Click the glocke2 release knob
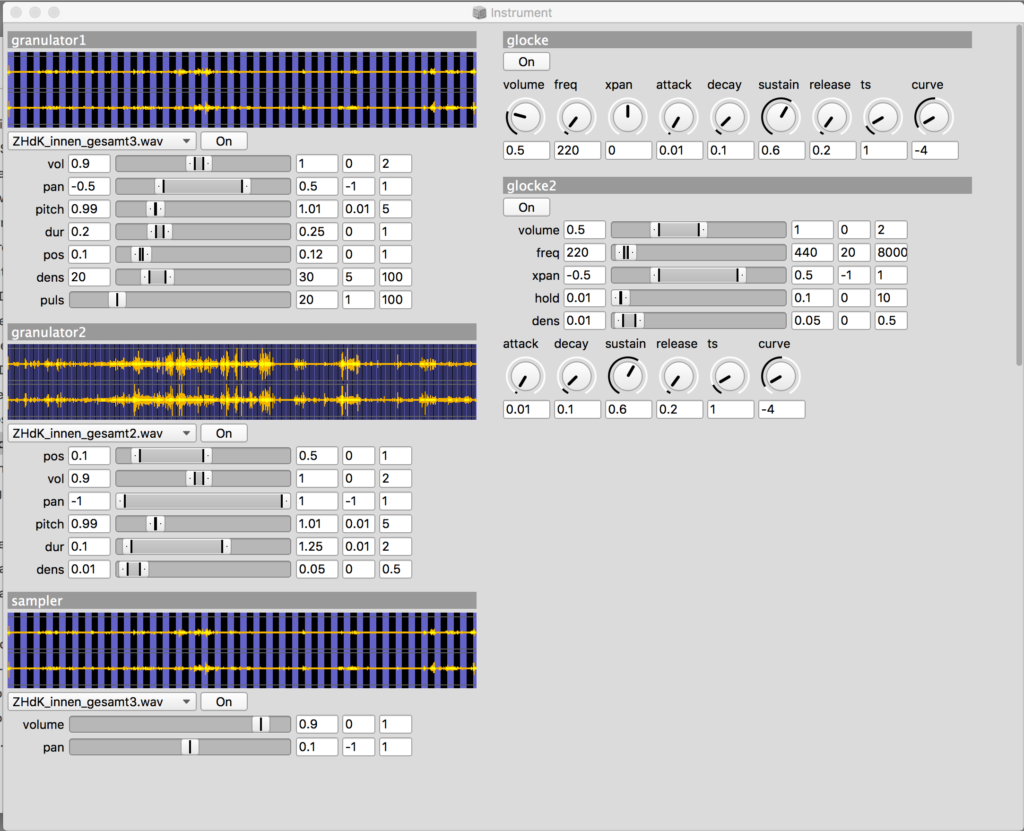 coord(677,376)
